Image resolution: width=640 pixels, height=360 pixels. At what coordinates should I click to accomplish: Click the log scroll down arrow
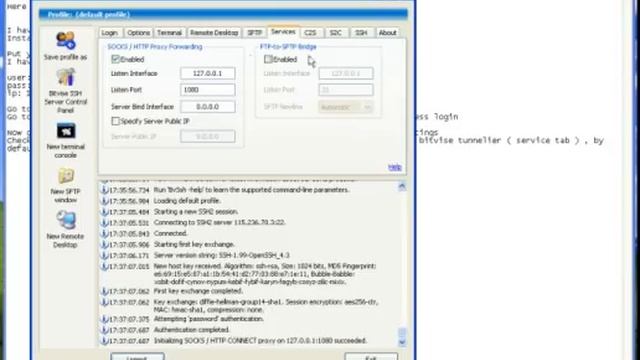tap(402, 342)
